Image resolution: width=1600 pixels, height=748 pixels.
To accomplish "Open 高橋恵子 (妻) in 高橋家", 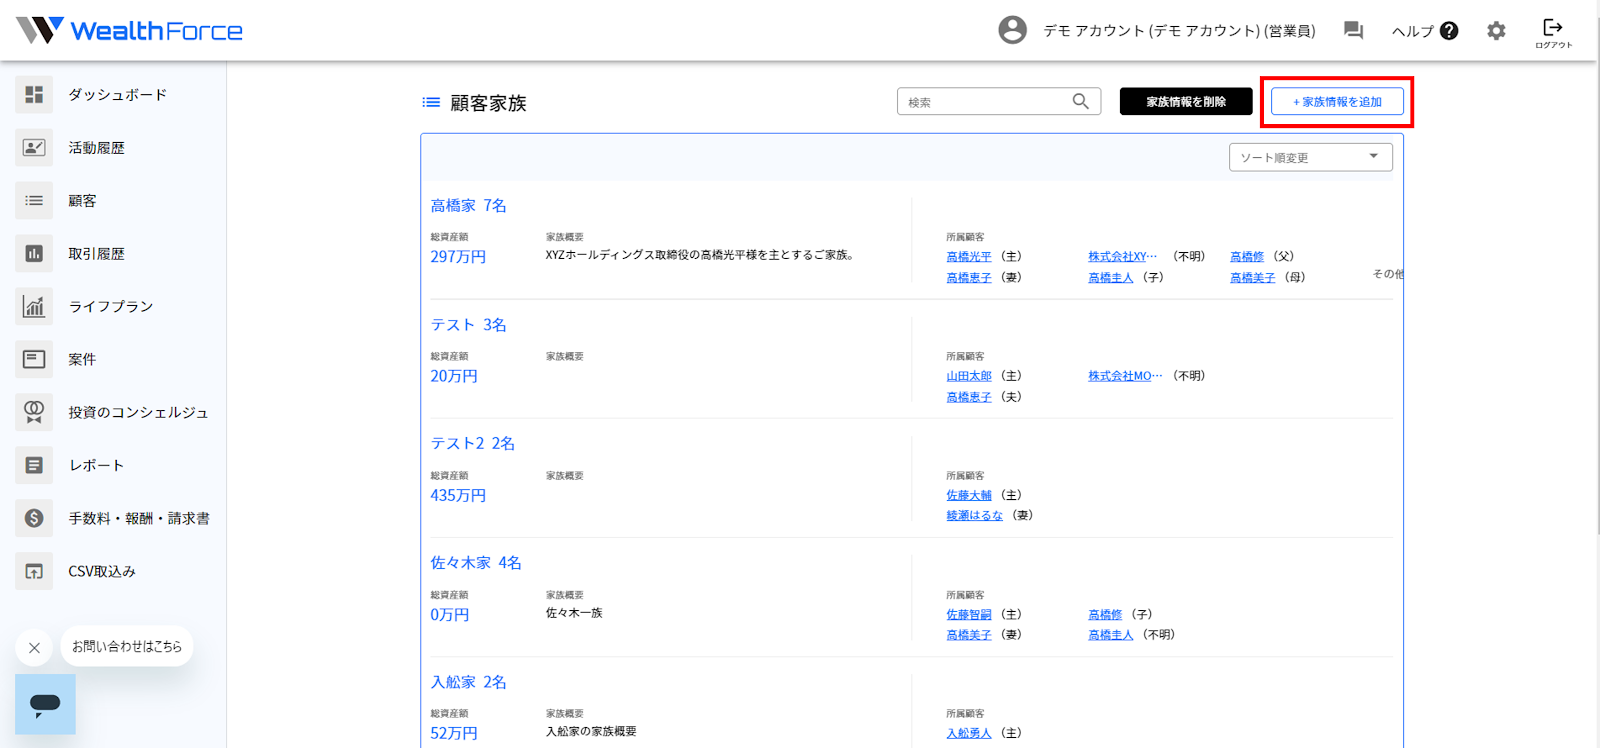I will pos(969,278).
